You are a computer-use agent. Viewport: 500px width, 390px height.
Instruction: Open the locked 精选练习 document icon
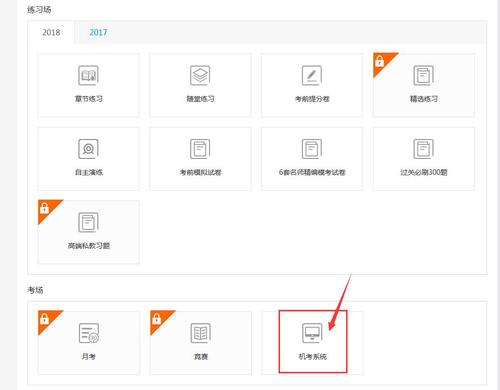[x=423, y=75]
